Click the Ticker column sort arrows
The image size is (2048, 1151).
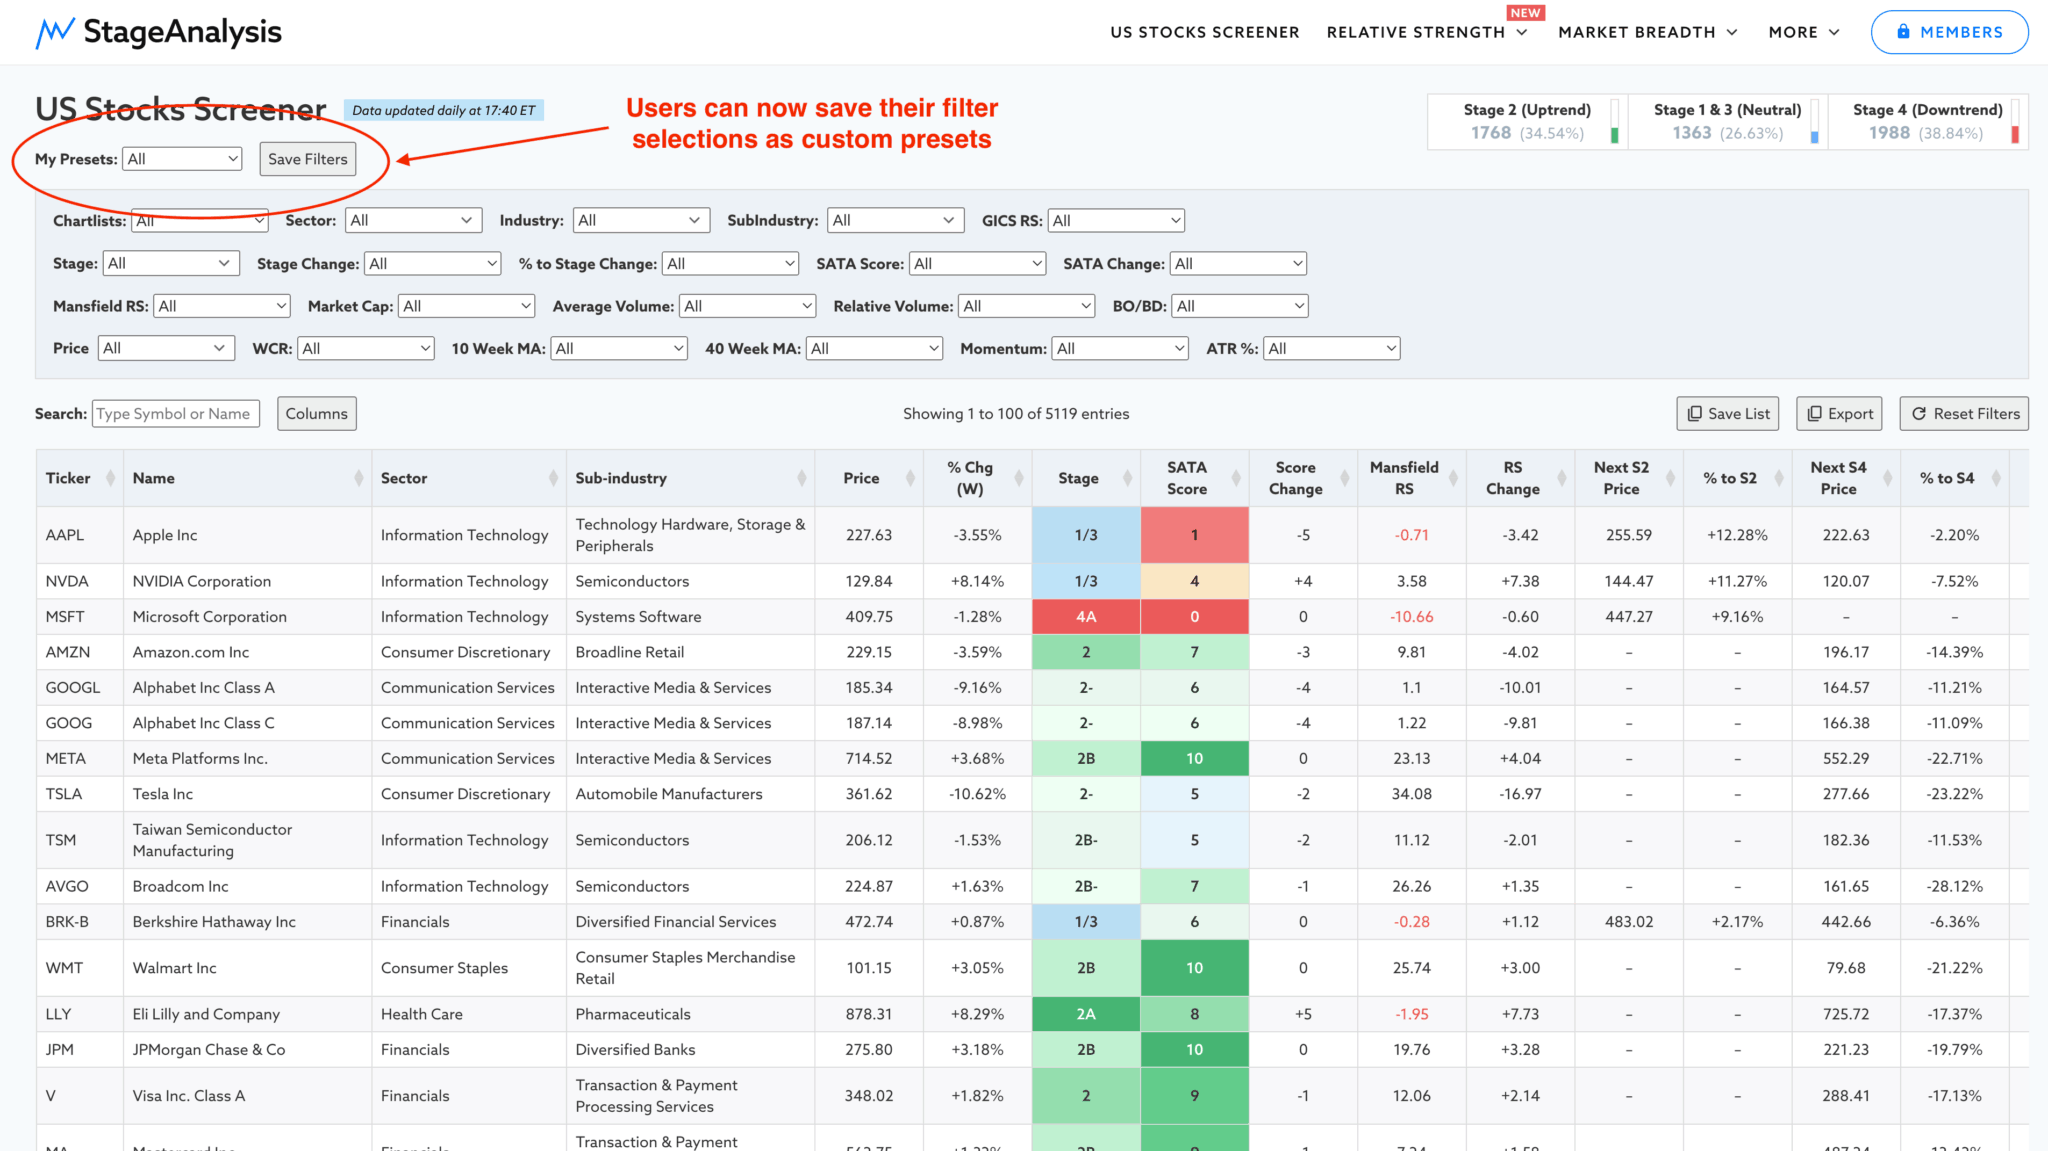pos(111,478)
